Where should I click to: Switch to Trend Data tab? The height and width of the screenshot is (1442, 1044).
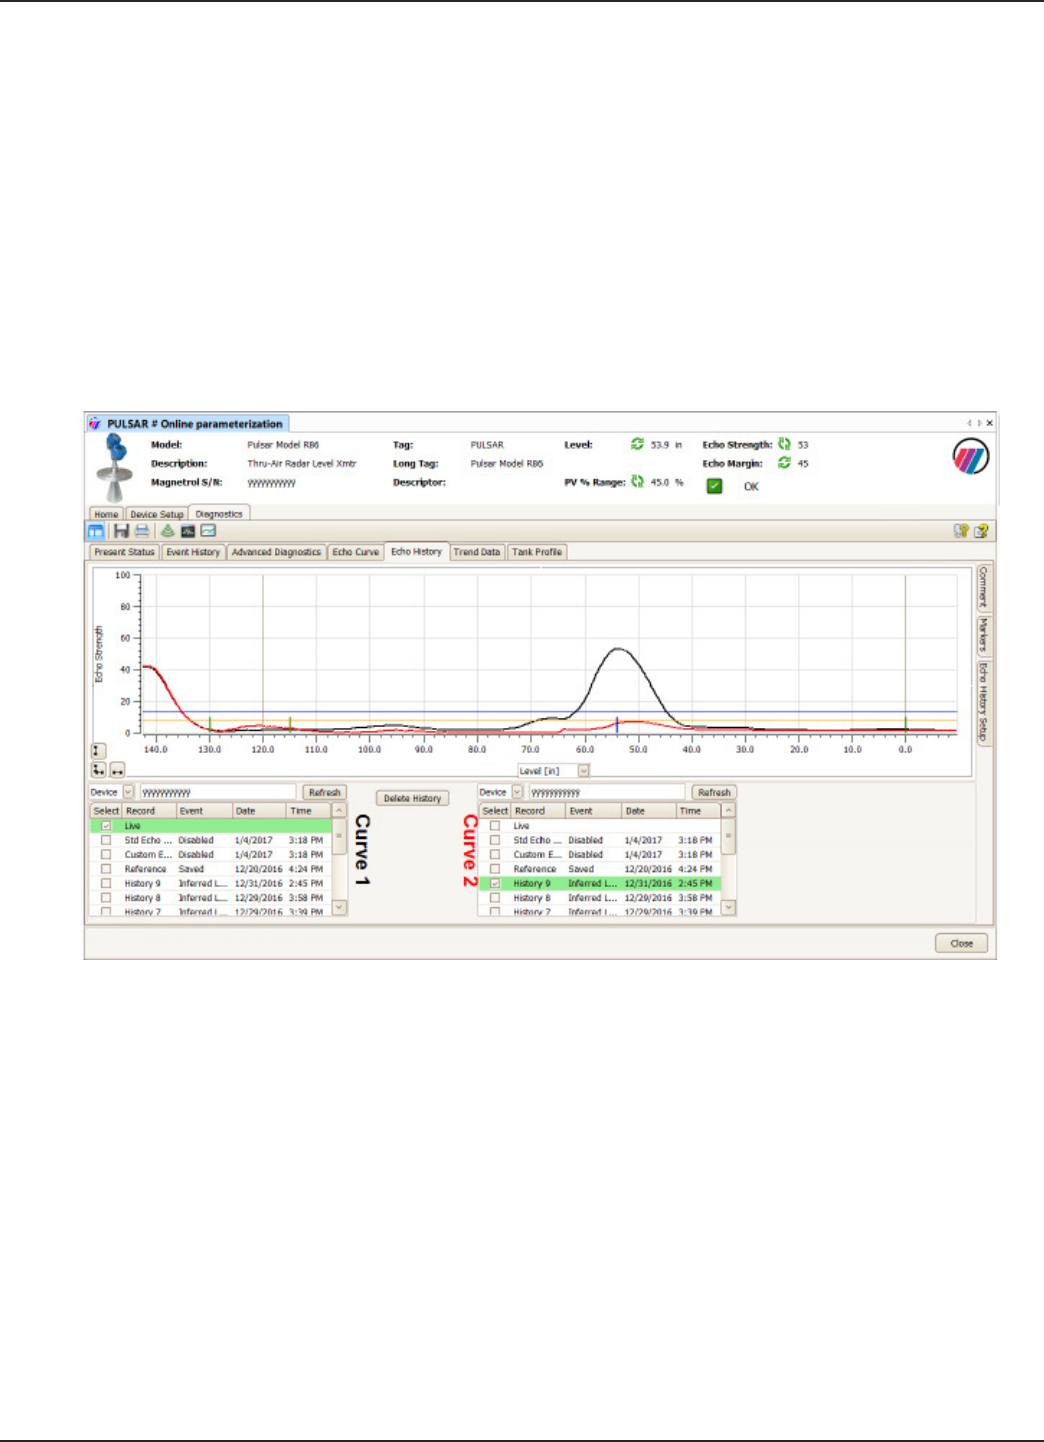(477, 552)
